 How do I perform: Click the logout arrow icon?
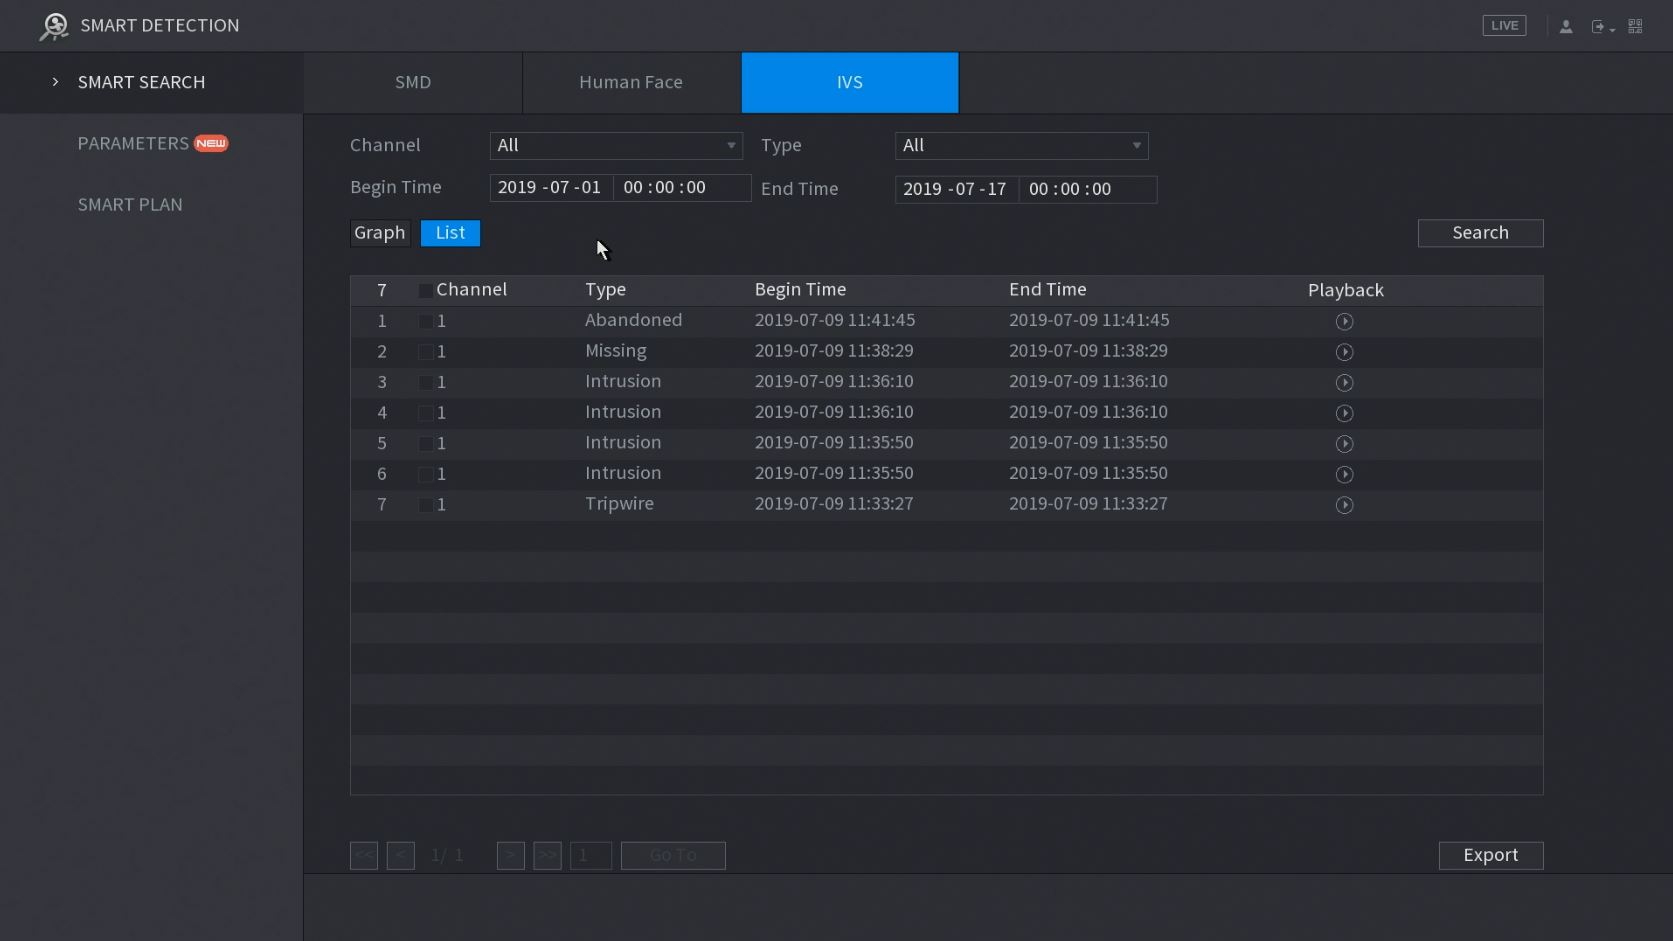coord(1599,27)
